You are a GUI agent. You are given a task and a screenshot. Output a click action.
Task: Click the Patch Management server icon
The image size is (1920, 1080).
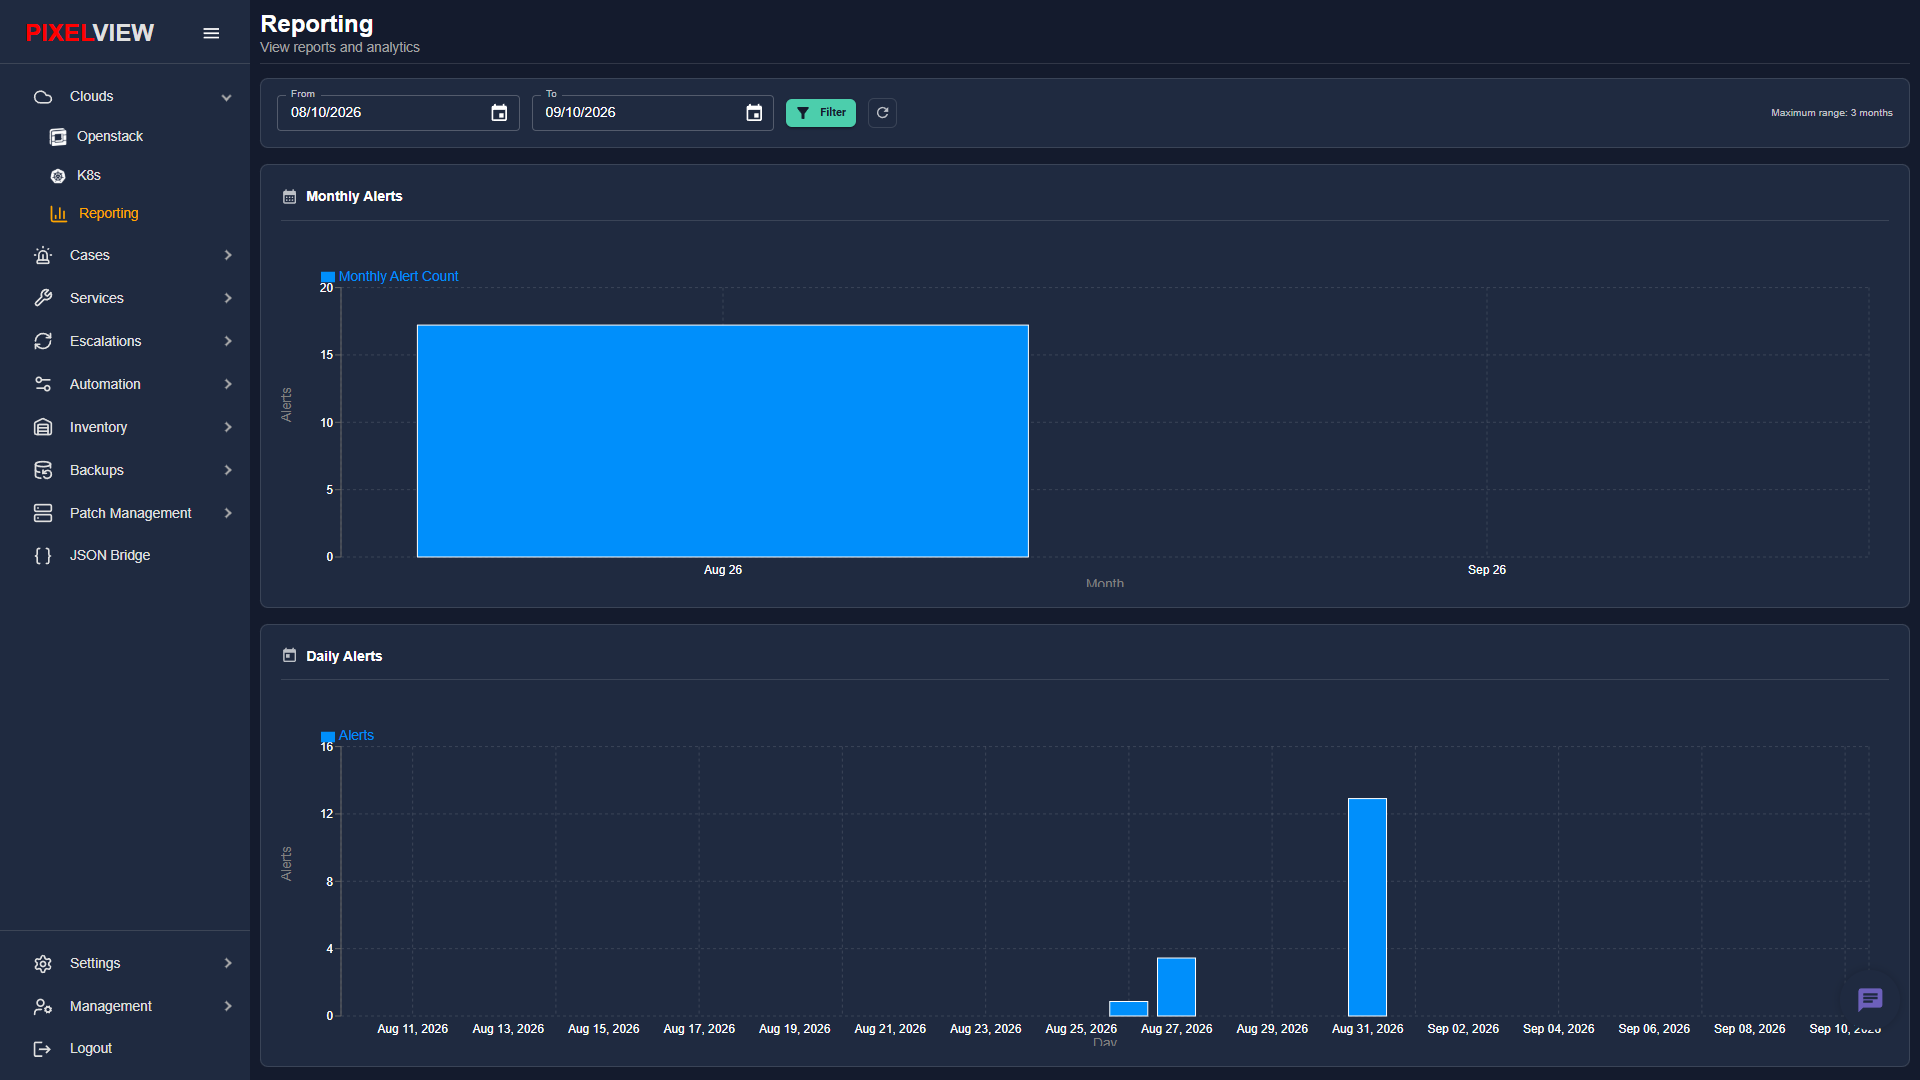tap(43, 513)
